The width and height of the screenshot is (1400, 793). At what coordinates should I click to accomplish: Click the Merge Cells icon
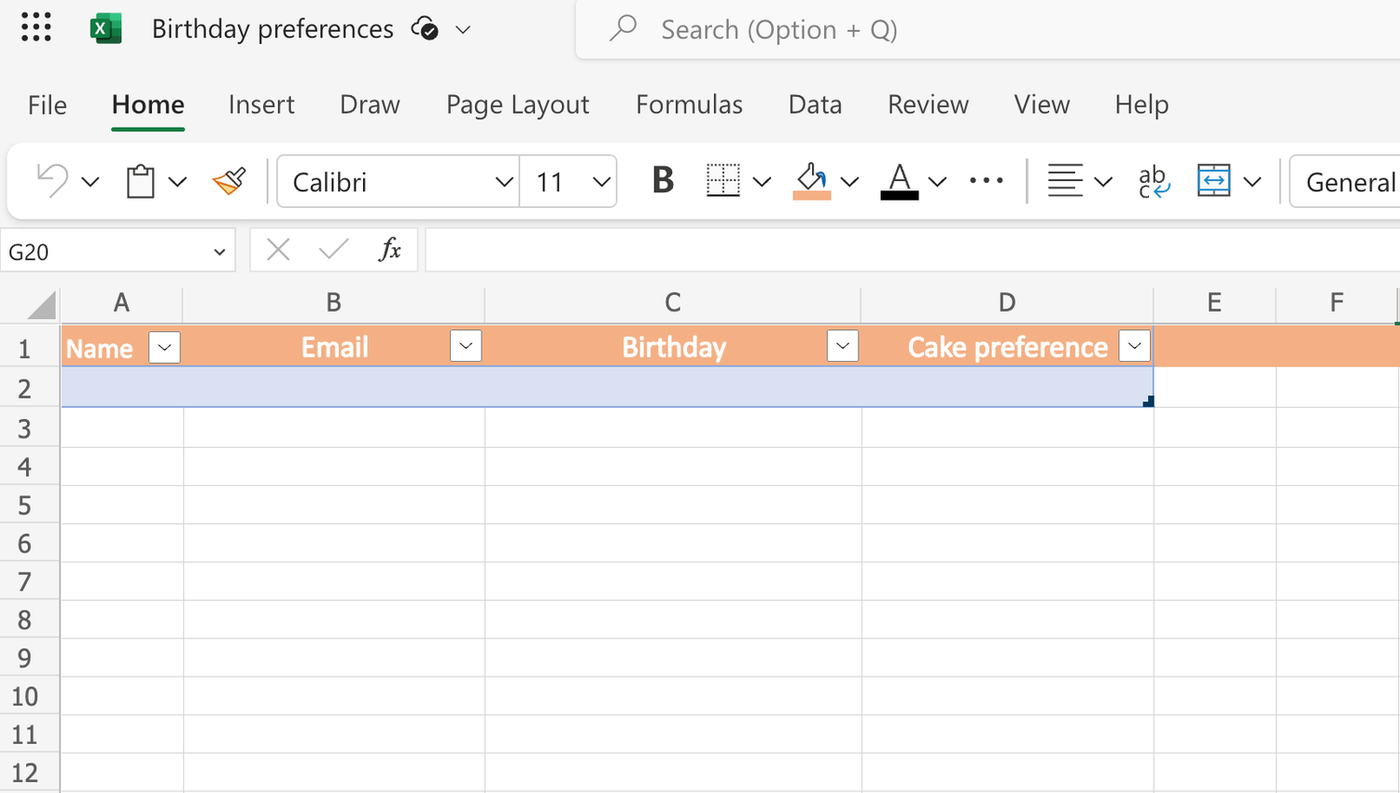pos(1213,181)
